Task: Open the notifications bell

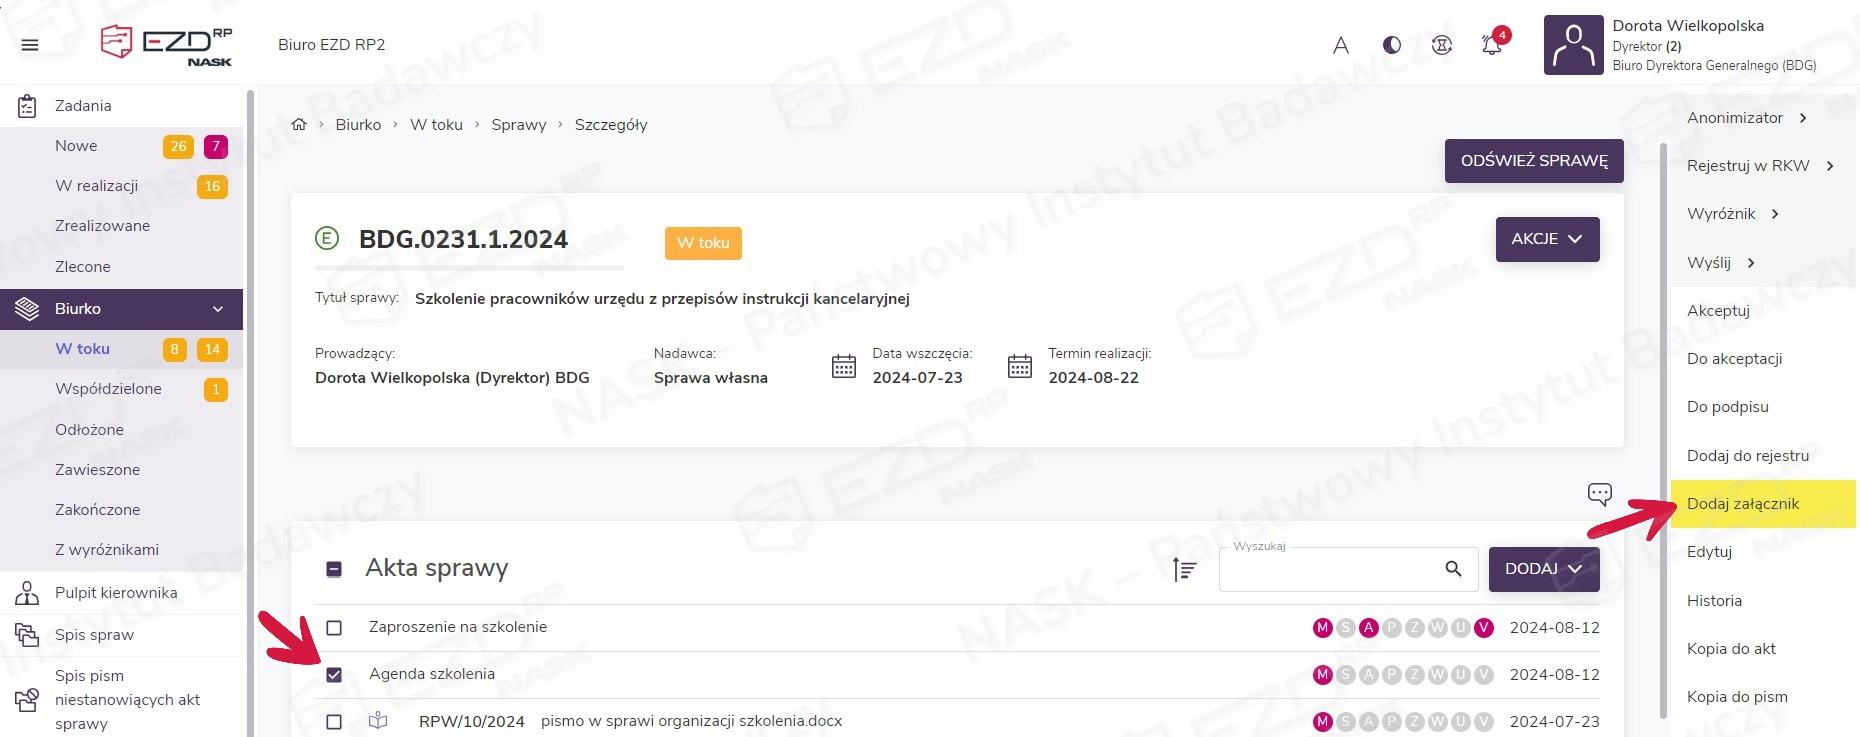Action: (x=1491, y=45)
